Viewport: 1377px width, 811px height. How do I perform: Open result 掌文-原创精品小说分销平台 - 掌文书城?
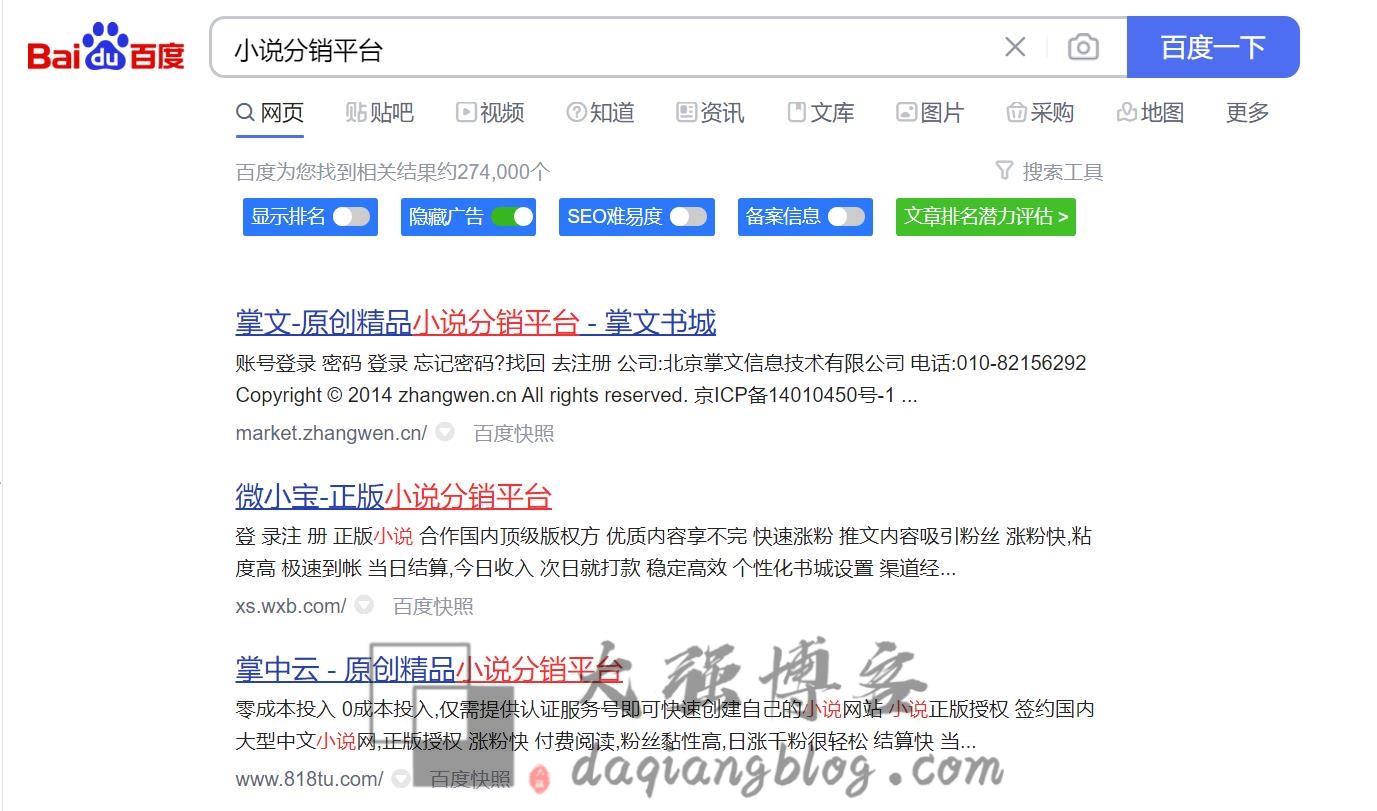click(x=476, y=323)
